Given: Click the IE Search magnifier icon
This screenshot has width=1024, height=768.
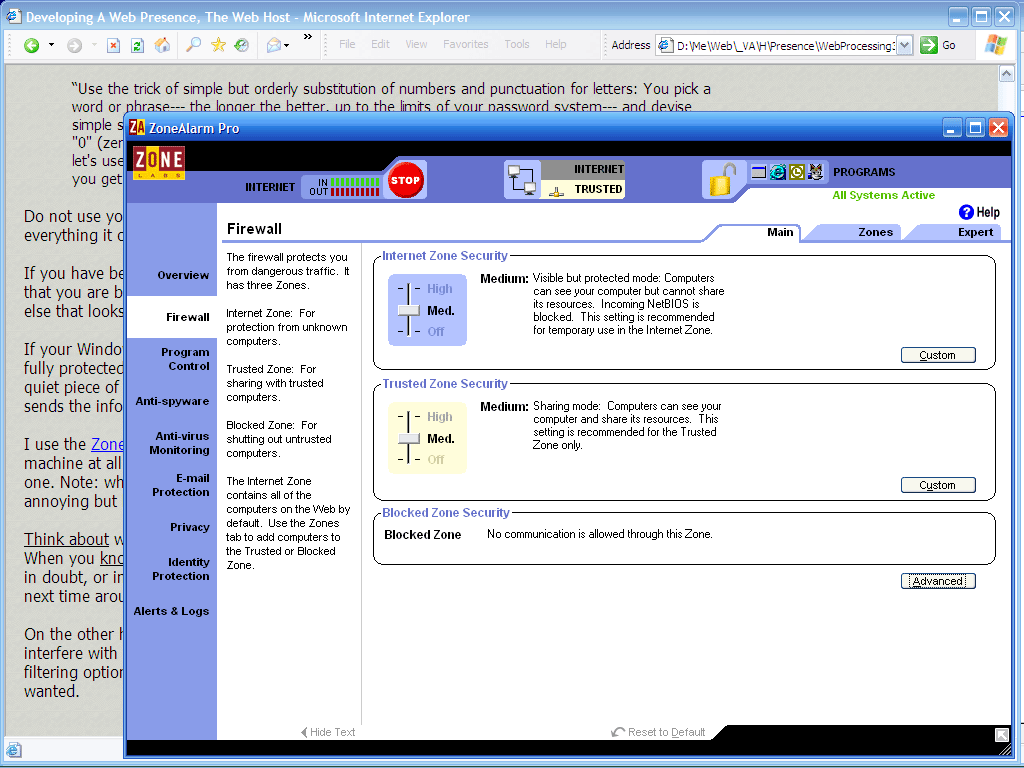Looking at the screenshot, I should pyautogui.click(x=194, y=45).
